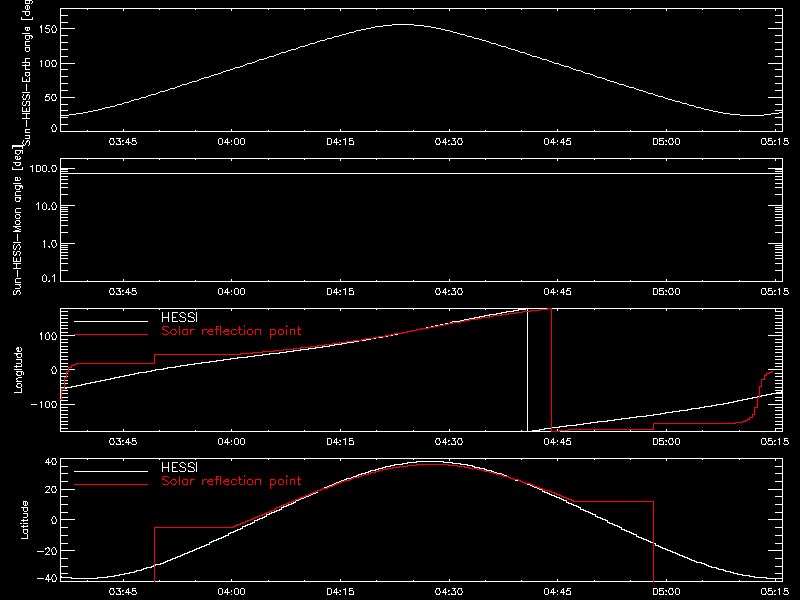Click the HESSI legend label in Latitude plot

point(179,467)
